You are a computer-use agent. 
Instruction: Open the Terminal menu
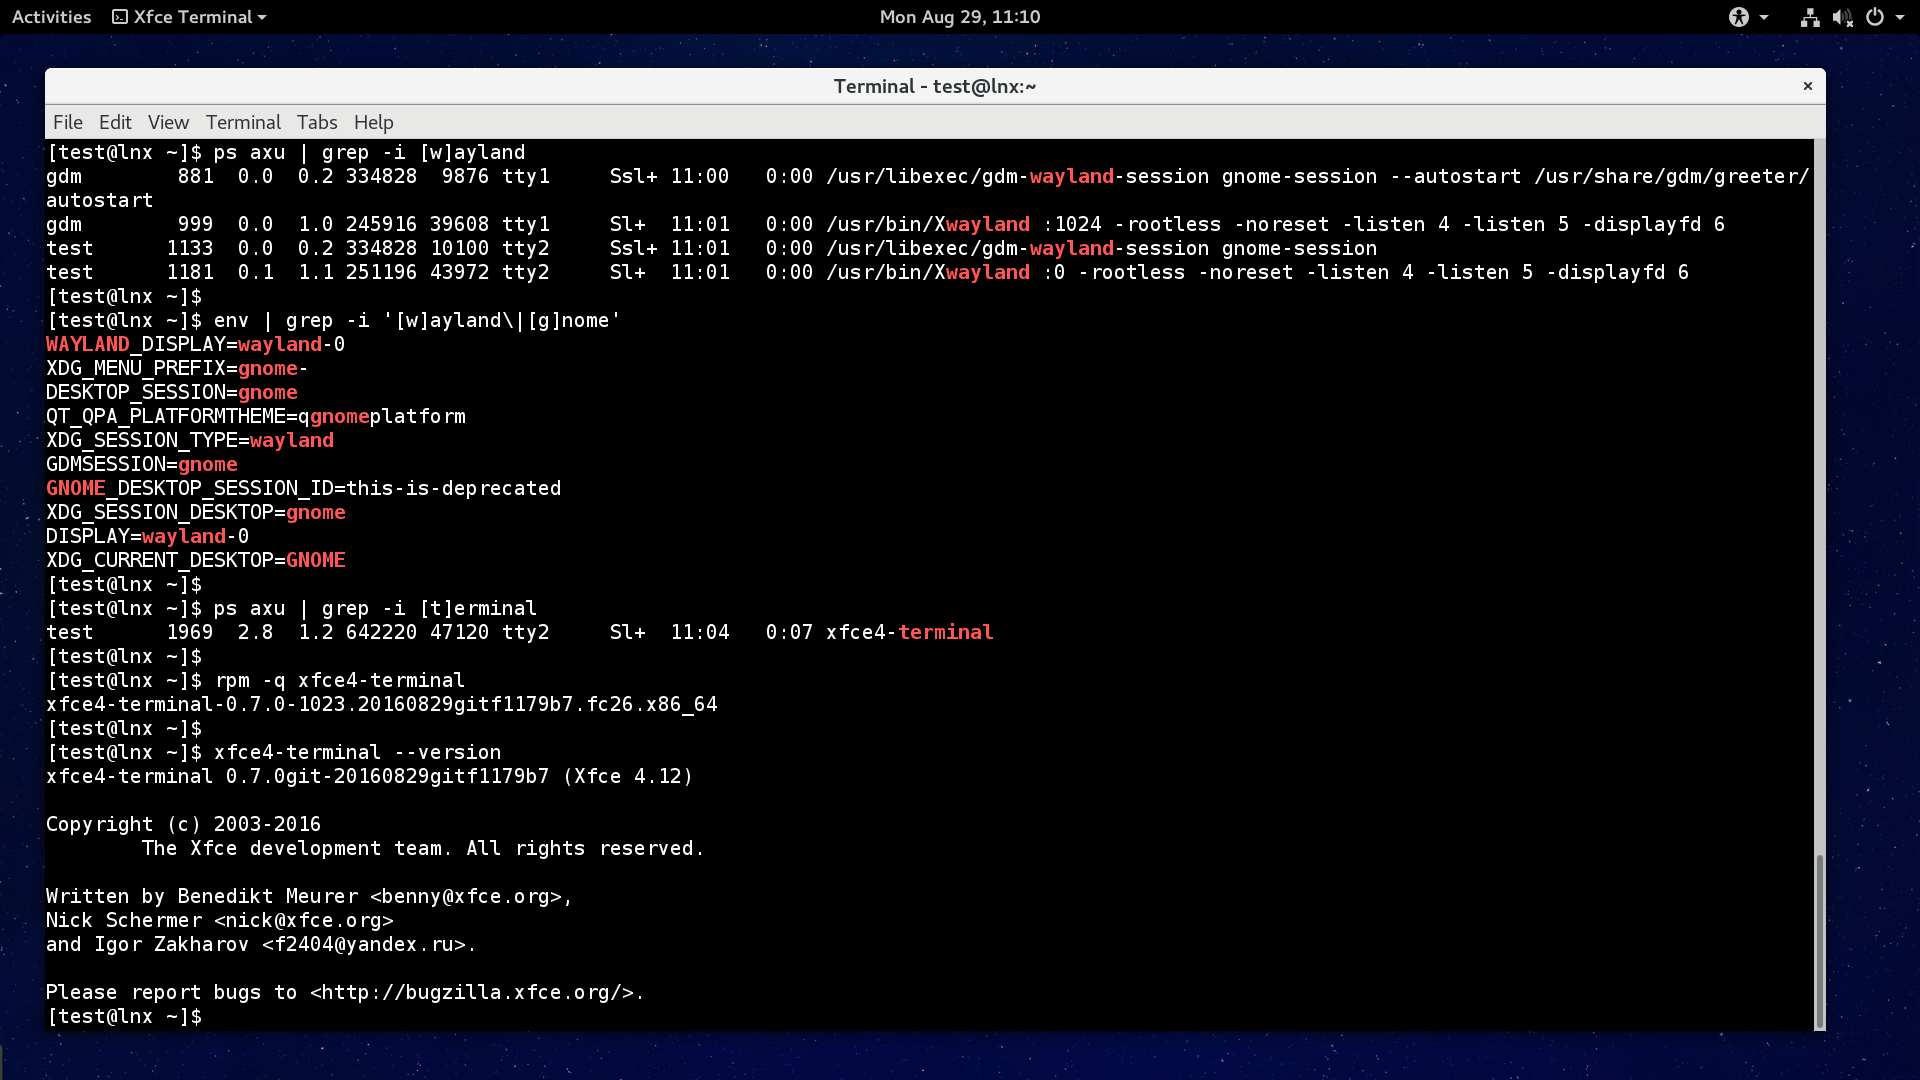coord(243,122)
